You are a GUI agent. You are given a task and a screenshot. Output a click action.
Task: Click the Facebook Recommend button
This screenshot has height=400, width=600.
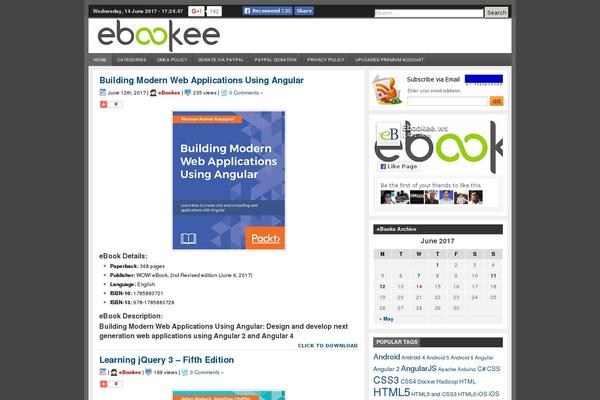click(267, 11)
